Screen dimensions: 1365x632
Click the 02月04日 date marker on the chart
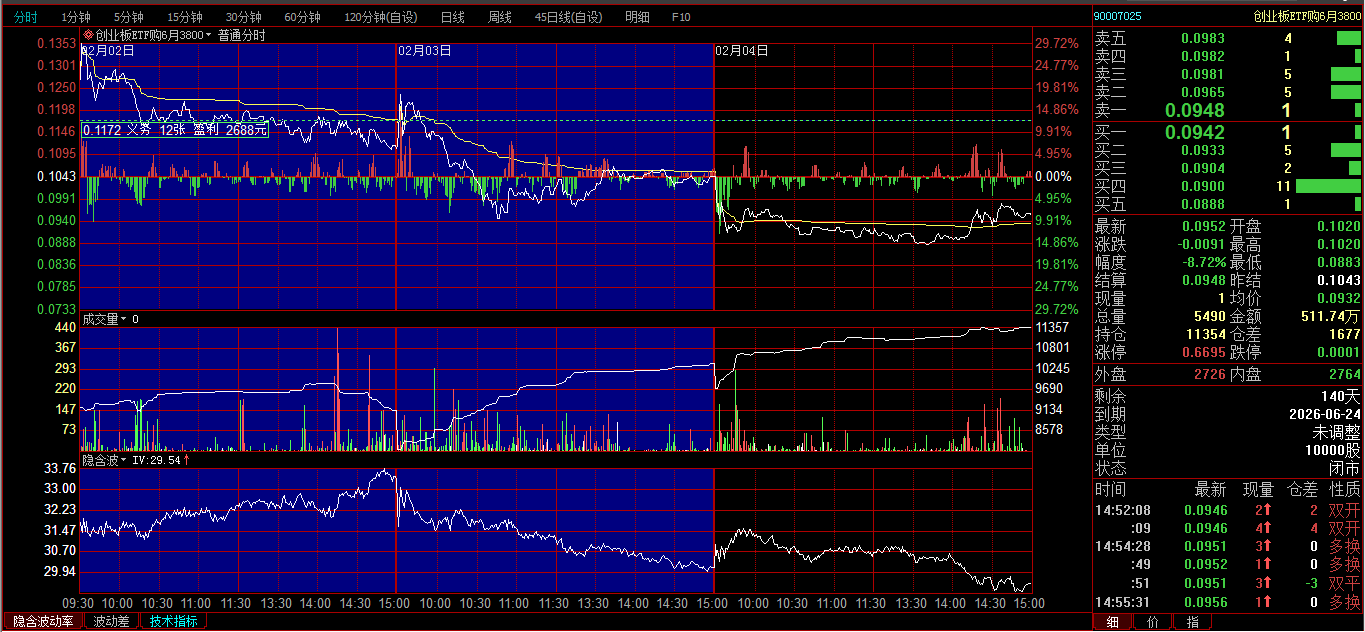742,49
